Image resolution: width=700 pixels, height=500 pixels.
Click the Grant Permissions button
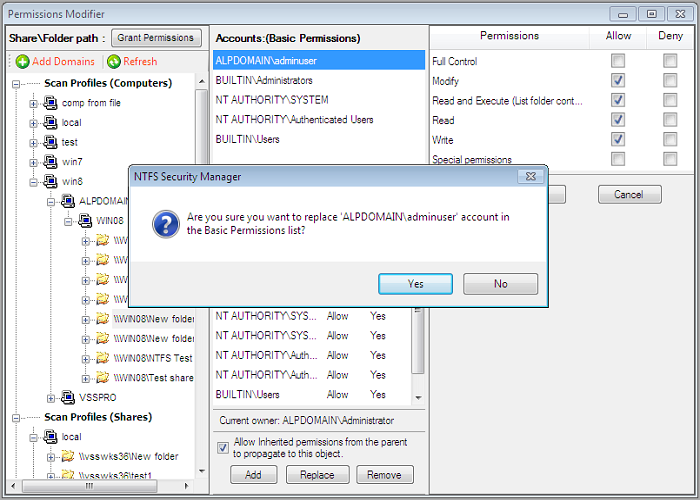tap(156, 37)
